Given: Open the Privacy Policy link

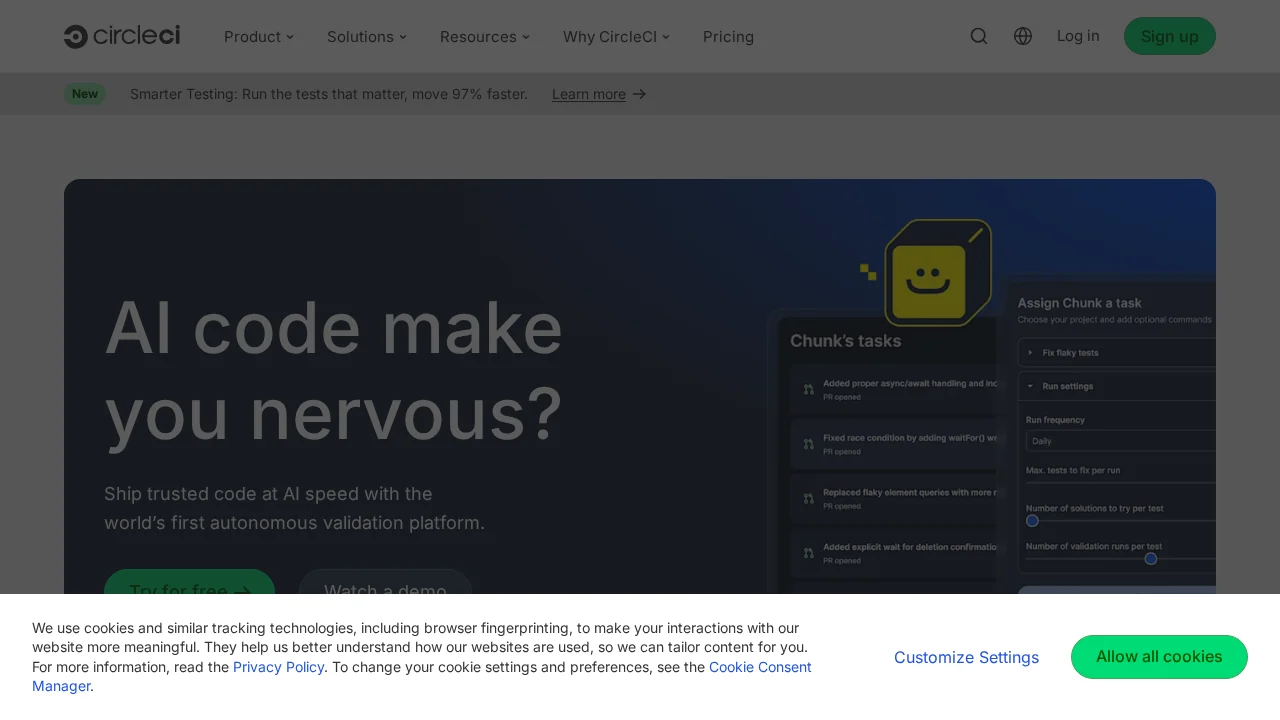Looking at the screenshot, I should tap(278, 666).
